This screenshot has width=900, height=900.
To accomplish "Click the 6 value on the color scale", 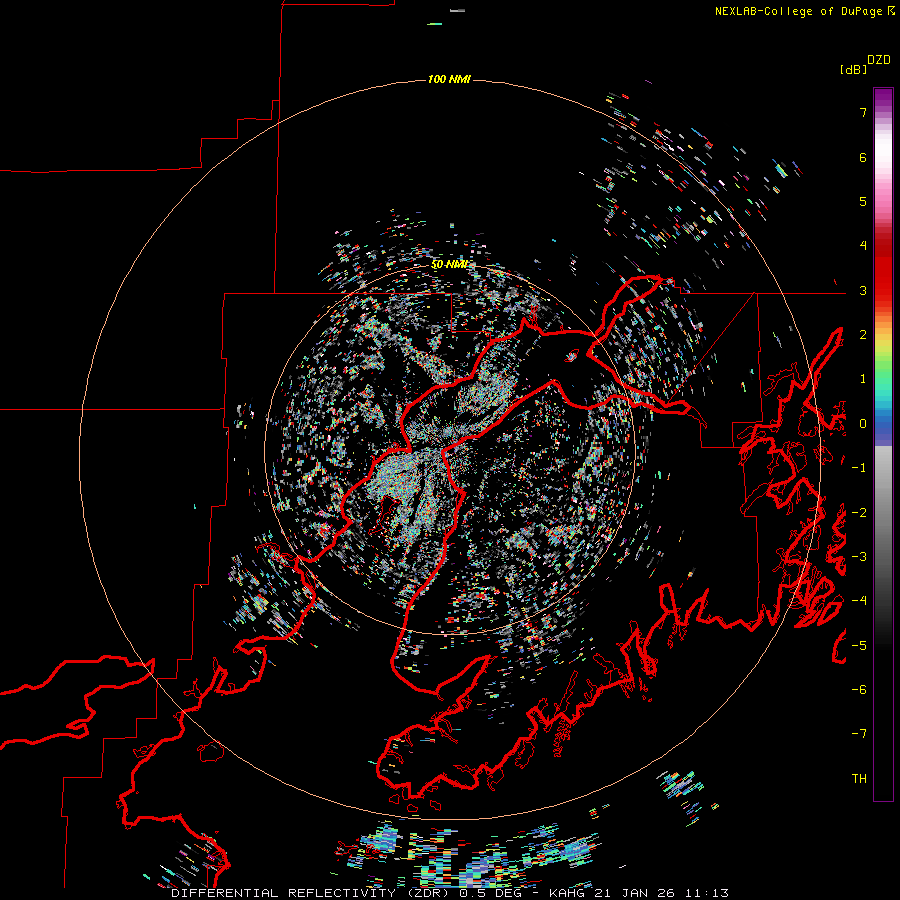I will (863, 157).
